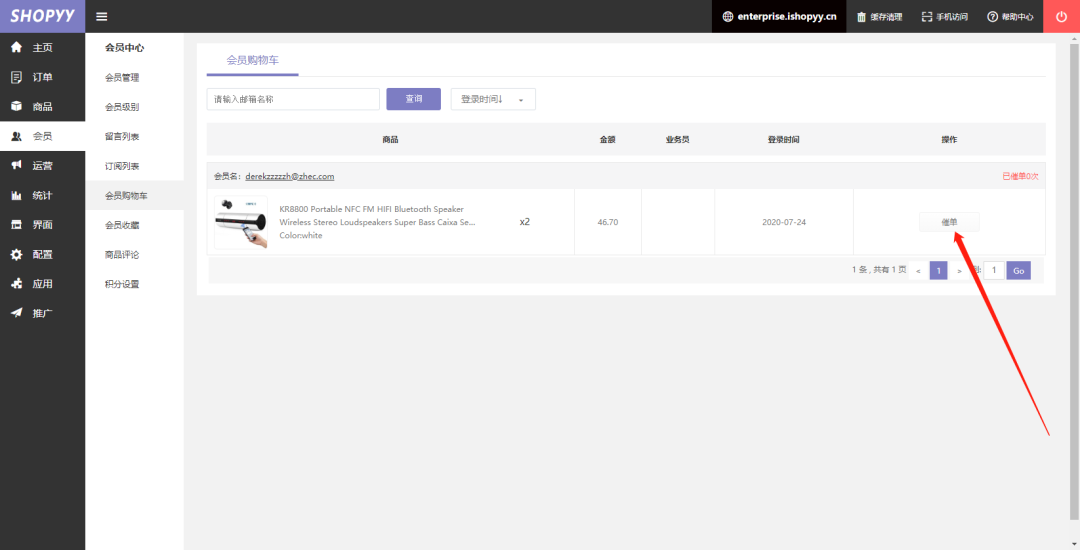
Task: Click the globe icon beside enterprise.ishopyy.cn
Action: click(727, 17)
